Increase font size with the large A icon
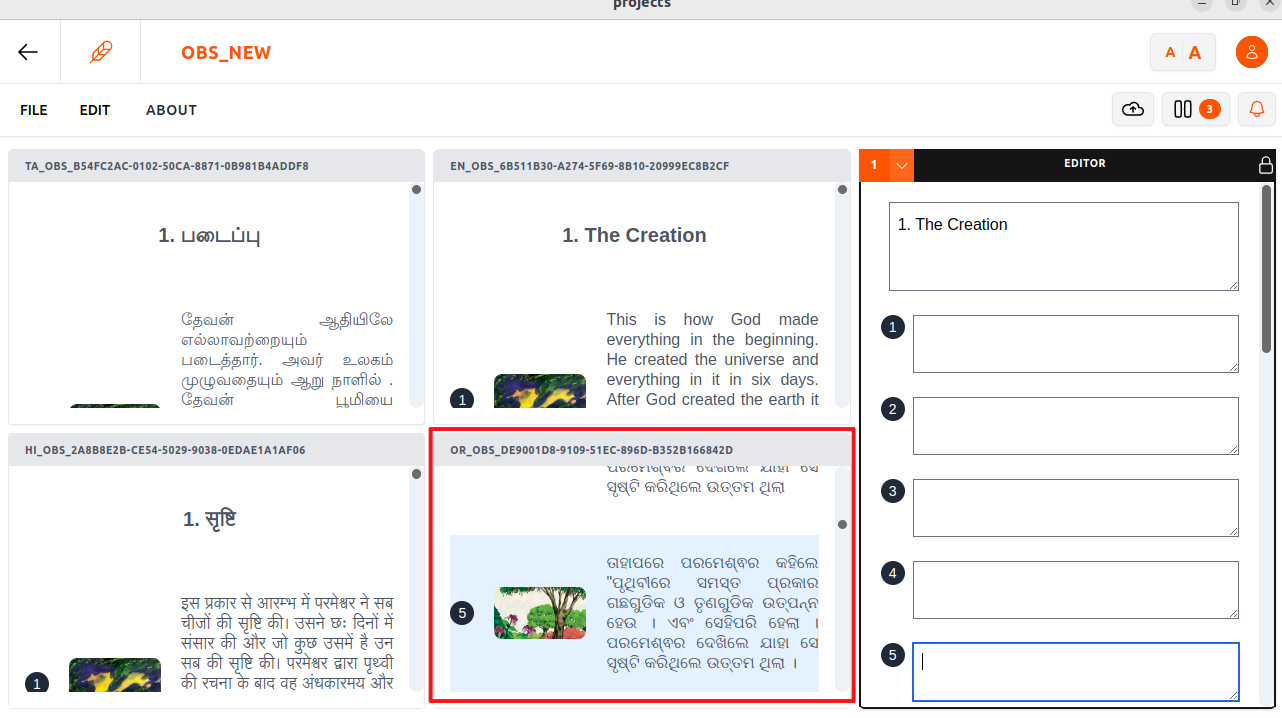The height and width of the screenshot is (718, 1282). point(1195,51)
